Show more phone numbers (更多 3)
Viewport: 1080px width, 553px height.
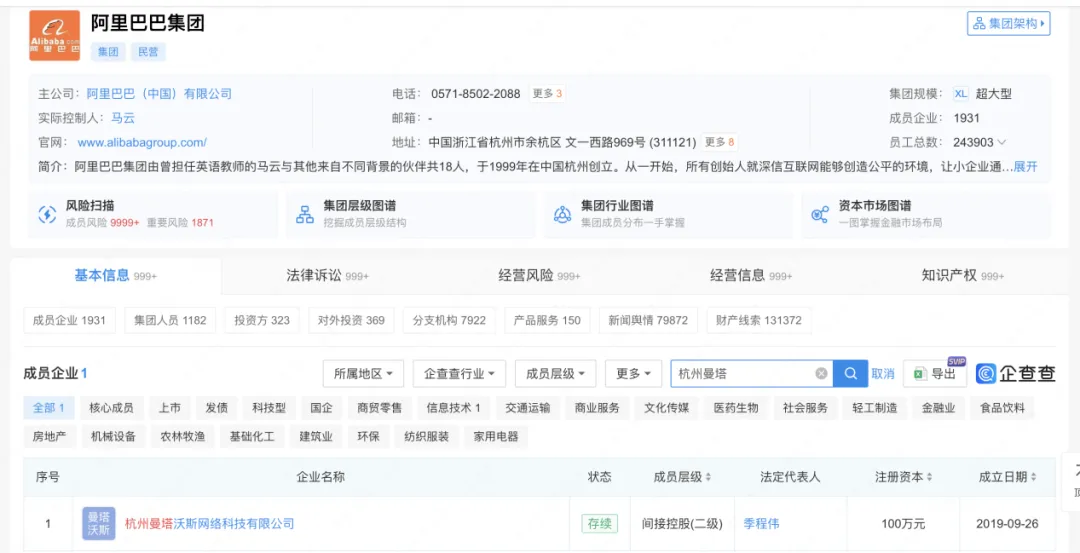tap(547, 94)
